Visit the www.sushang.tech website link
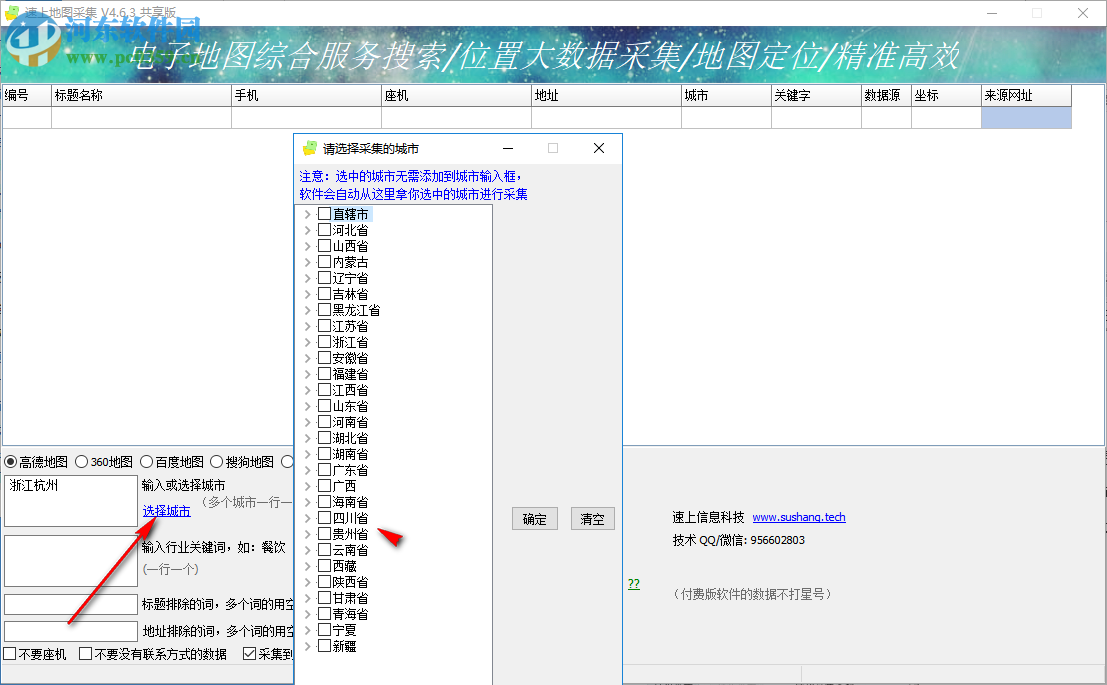Screen dimensions: 1107x685 (801, 517)
